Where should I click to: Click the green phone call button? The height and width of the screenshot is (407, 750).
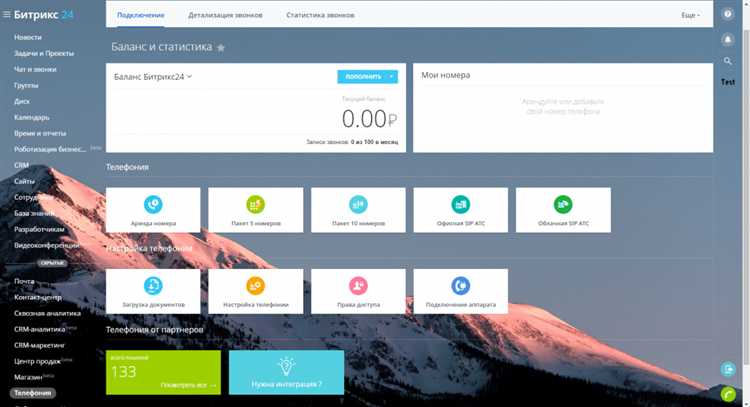(728, 394)
